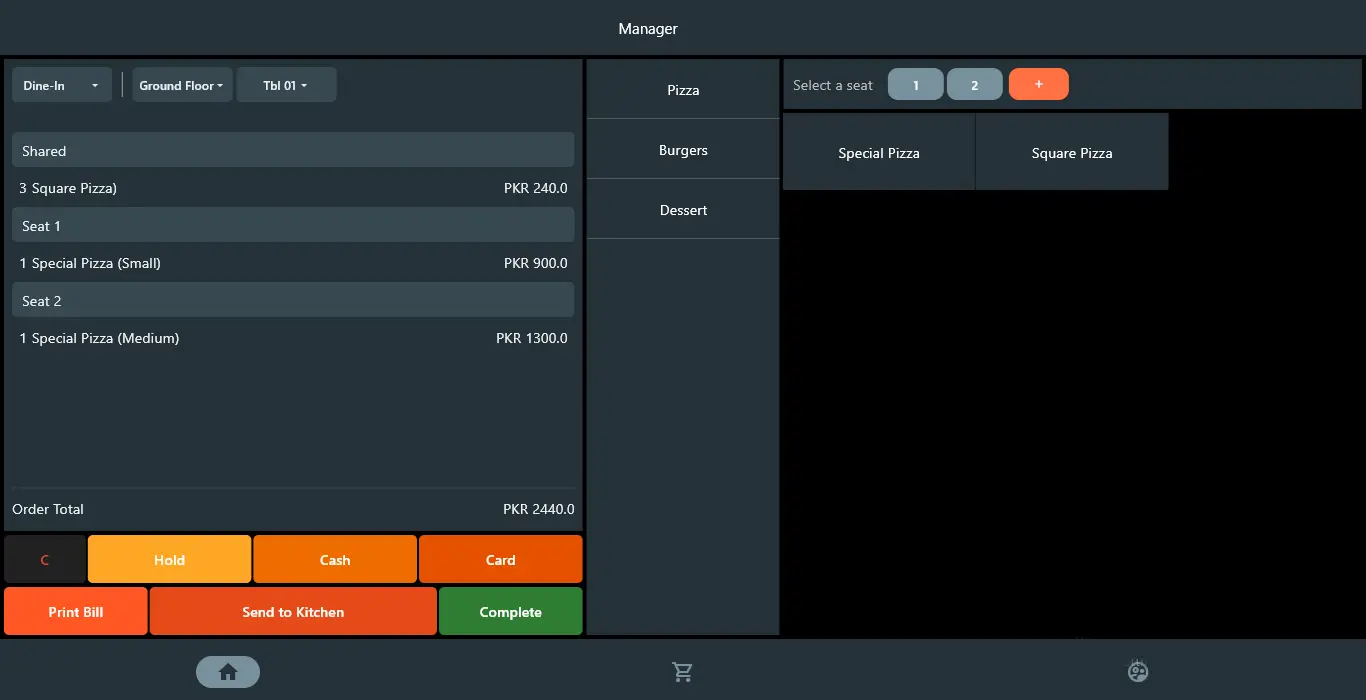Click the green Complete button
The image size is (1366, 700).
point(510,612)
